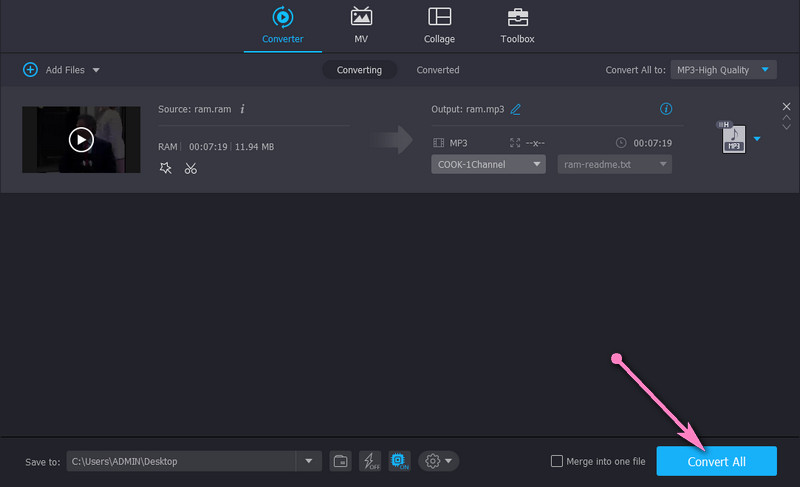
Task: Toggle GPU hardware acceleration chip icon
Action: [399, 461]
